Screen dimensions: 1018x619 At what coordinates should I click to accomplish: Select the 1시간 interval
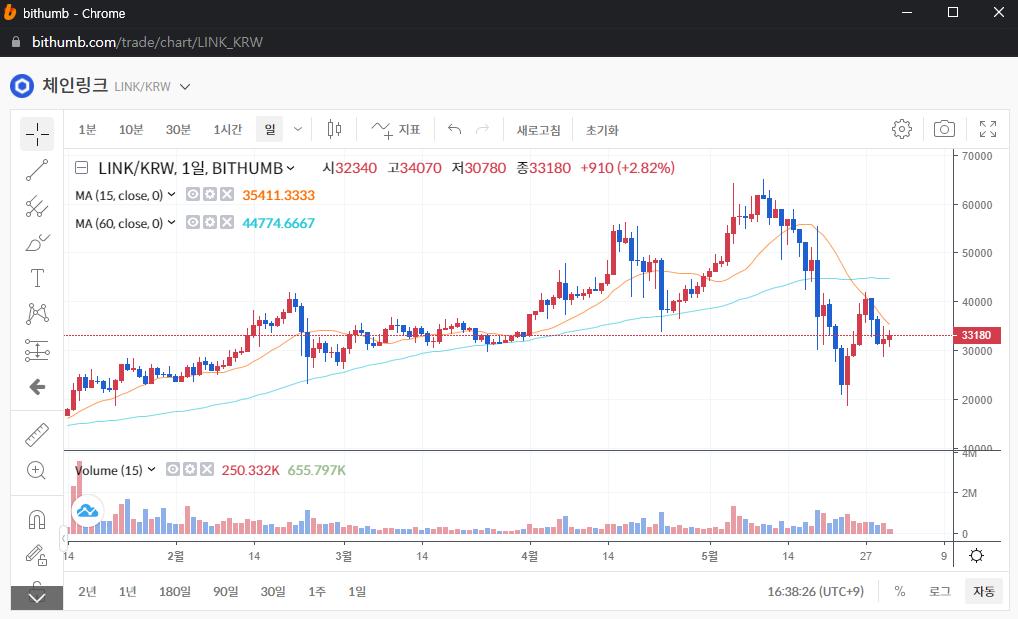coord(227,130)
